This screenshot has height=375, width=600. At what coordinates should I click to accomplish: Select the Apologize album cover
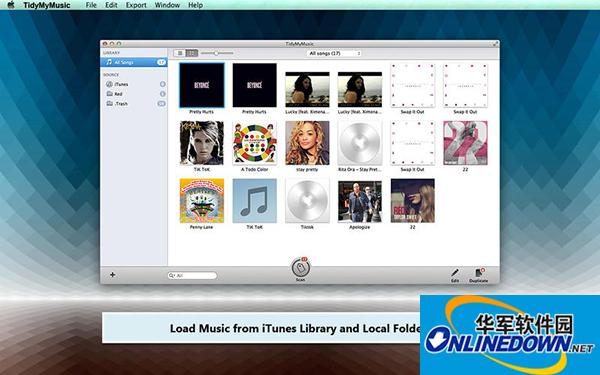pos(360,201)
